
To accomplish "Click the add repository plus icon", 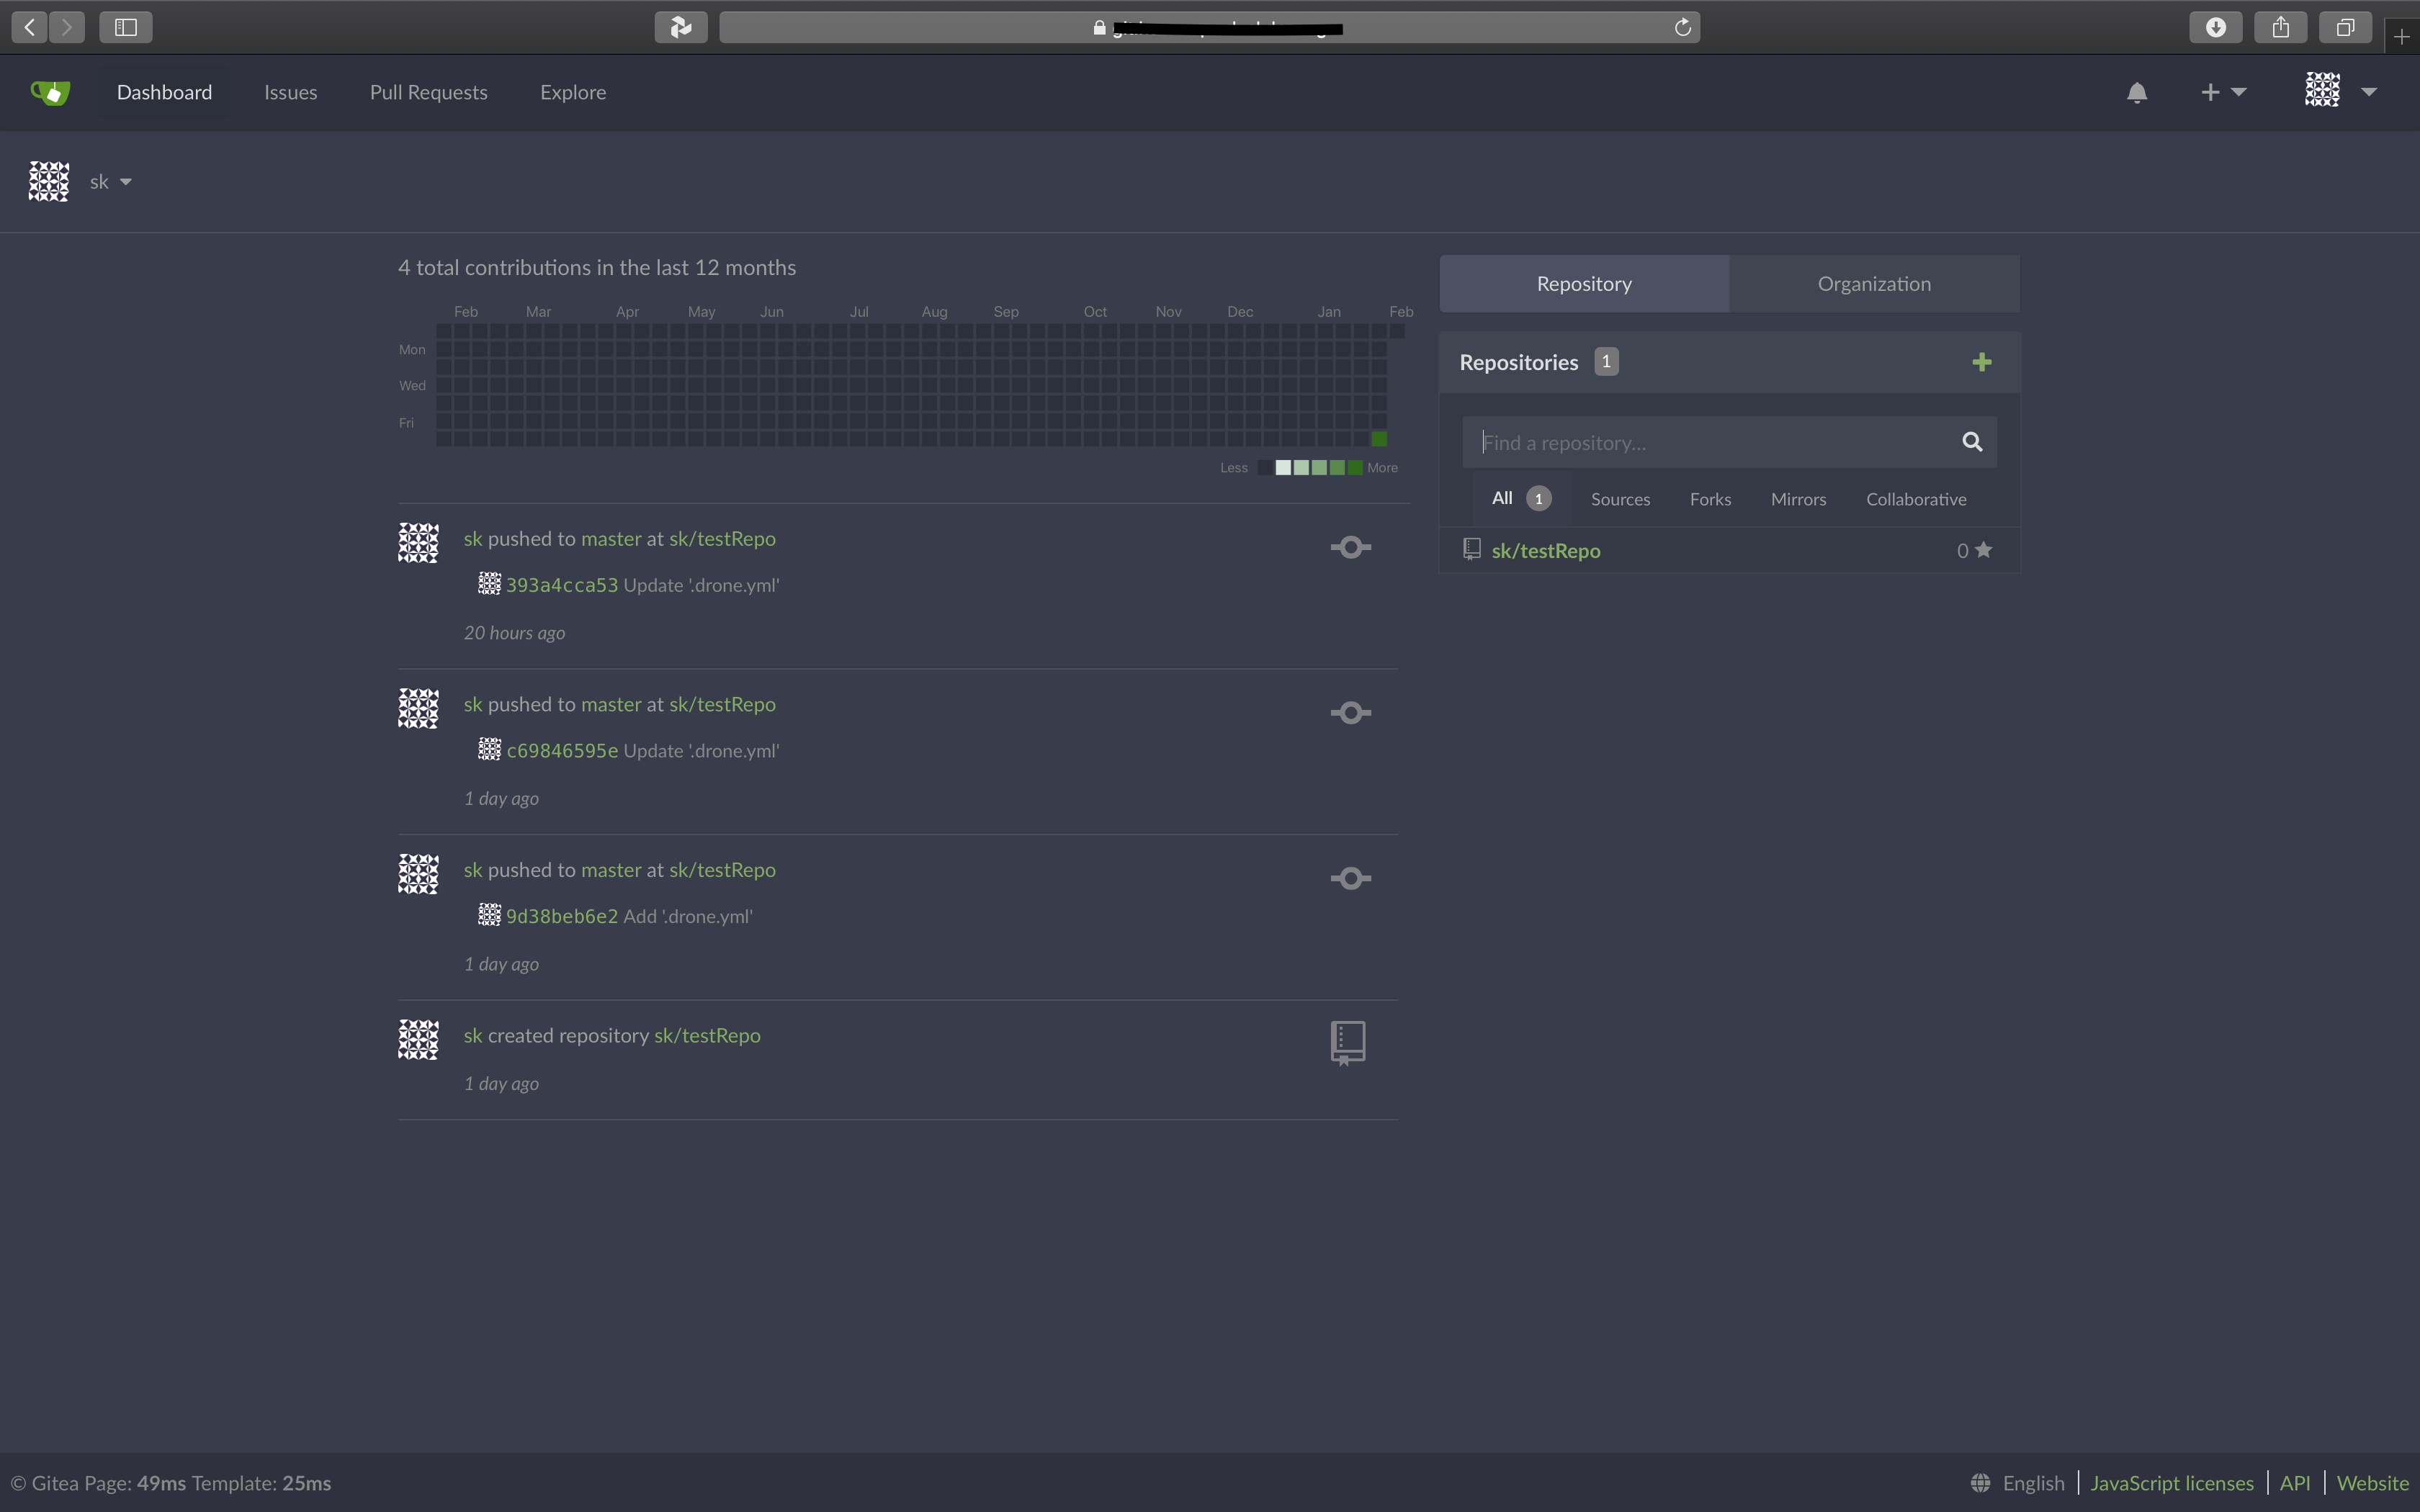I will click(x=1983, y=361).
